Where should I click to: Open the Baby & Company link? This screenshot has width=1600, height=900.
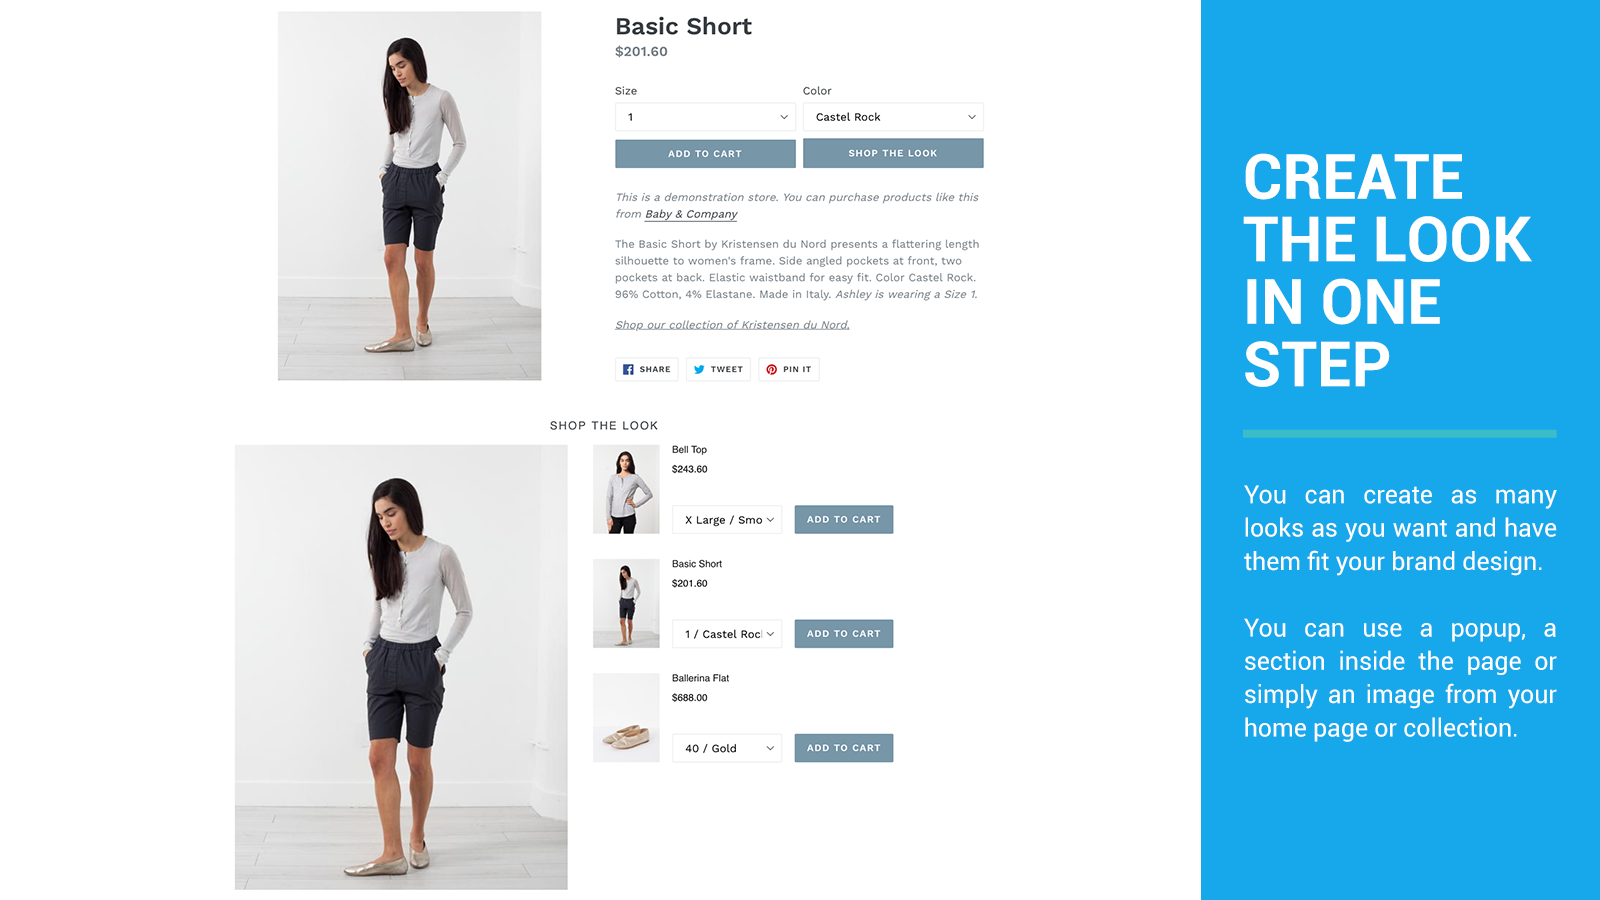[x=691, y=214]
